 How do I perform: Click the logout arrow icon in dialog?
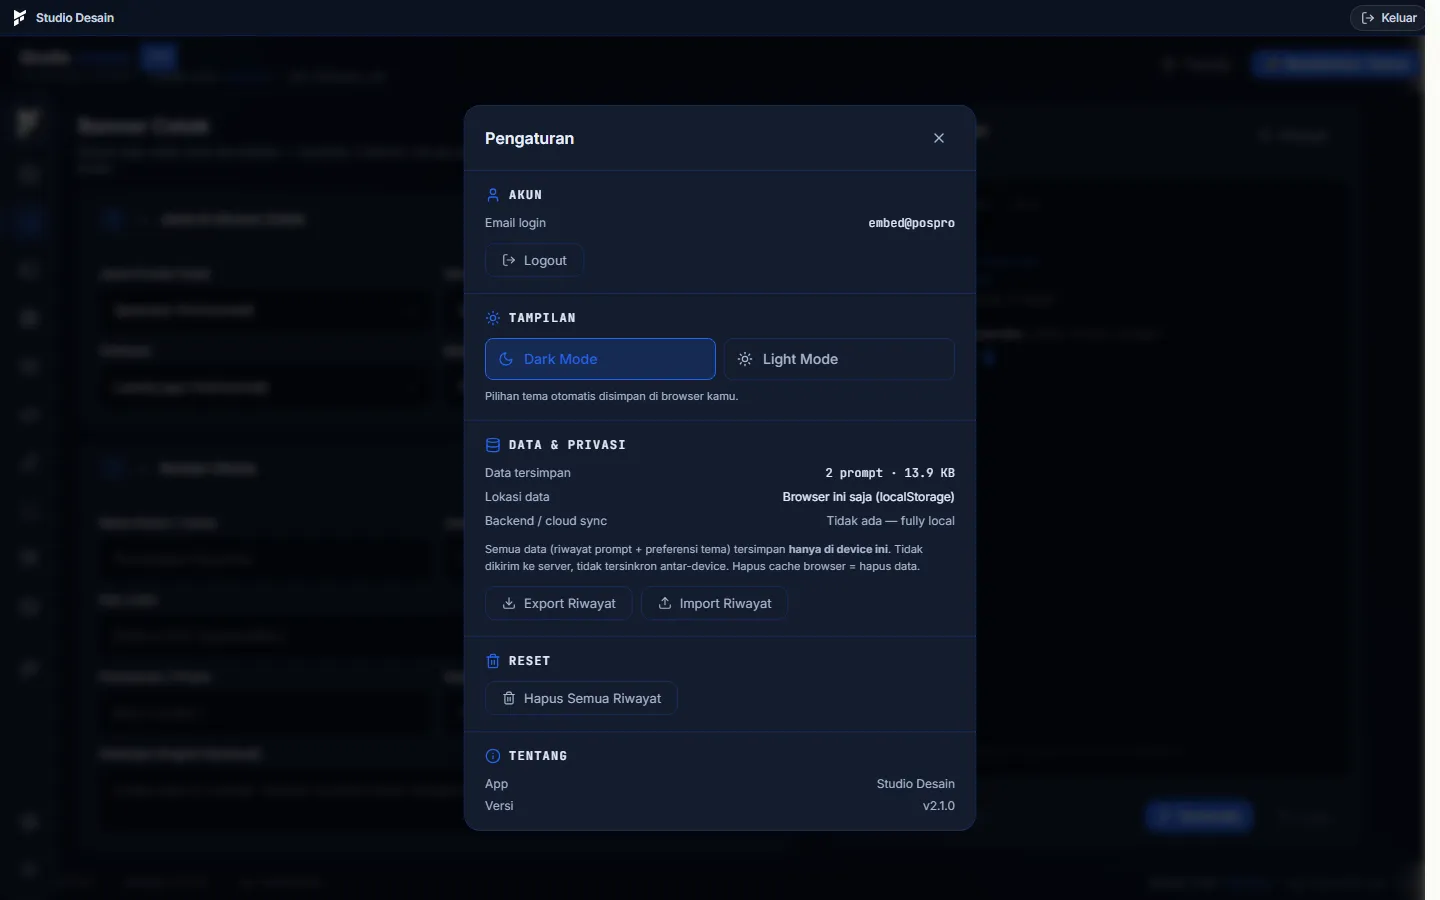pos(509,260)
